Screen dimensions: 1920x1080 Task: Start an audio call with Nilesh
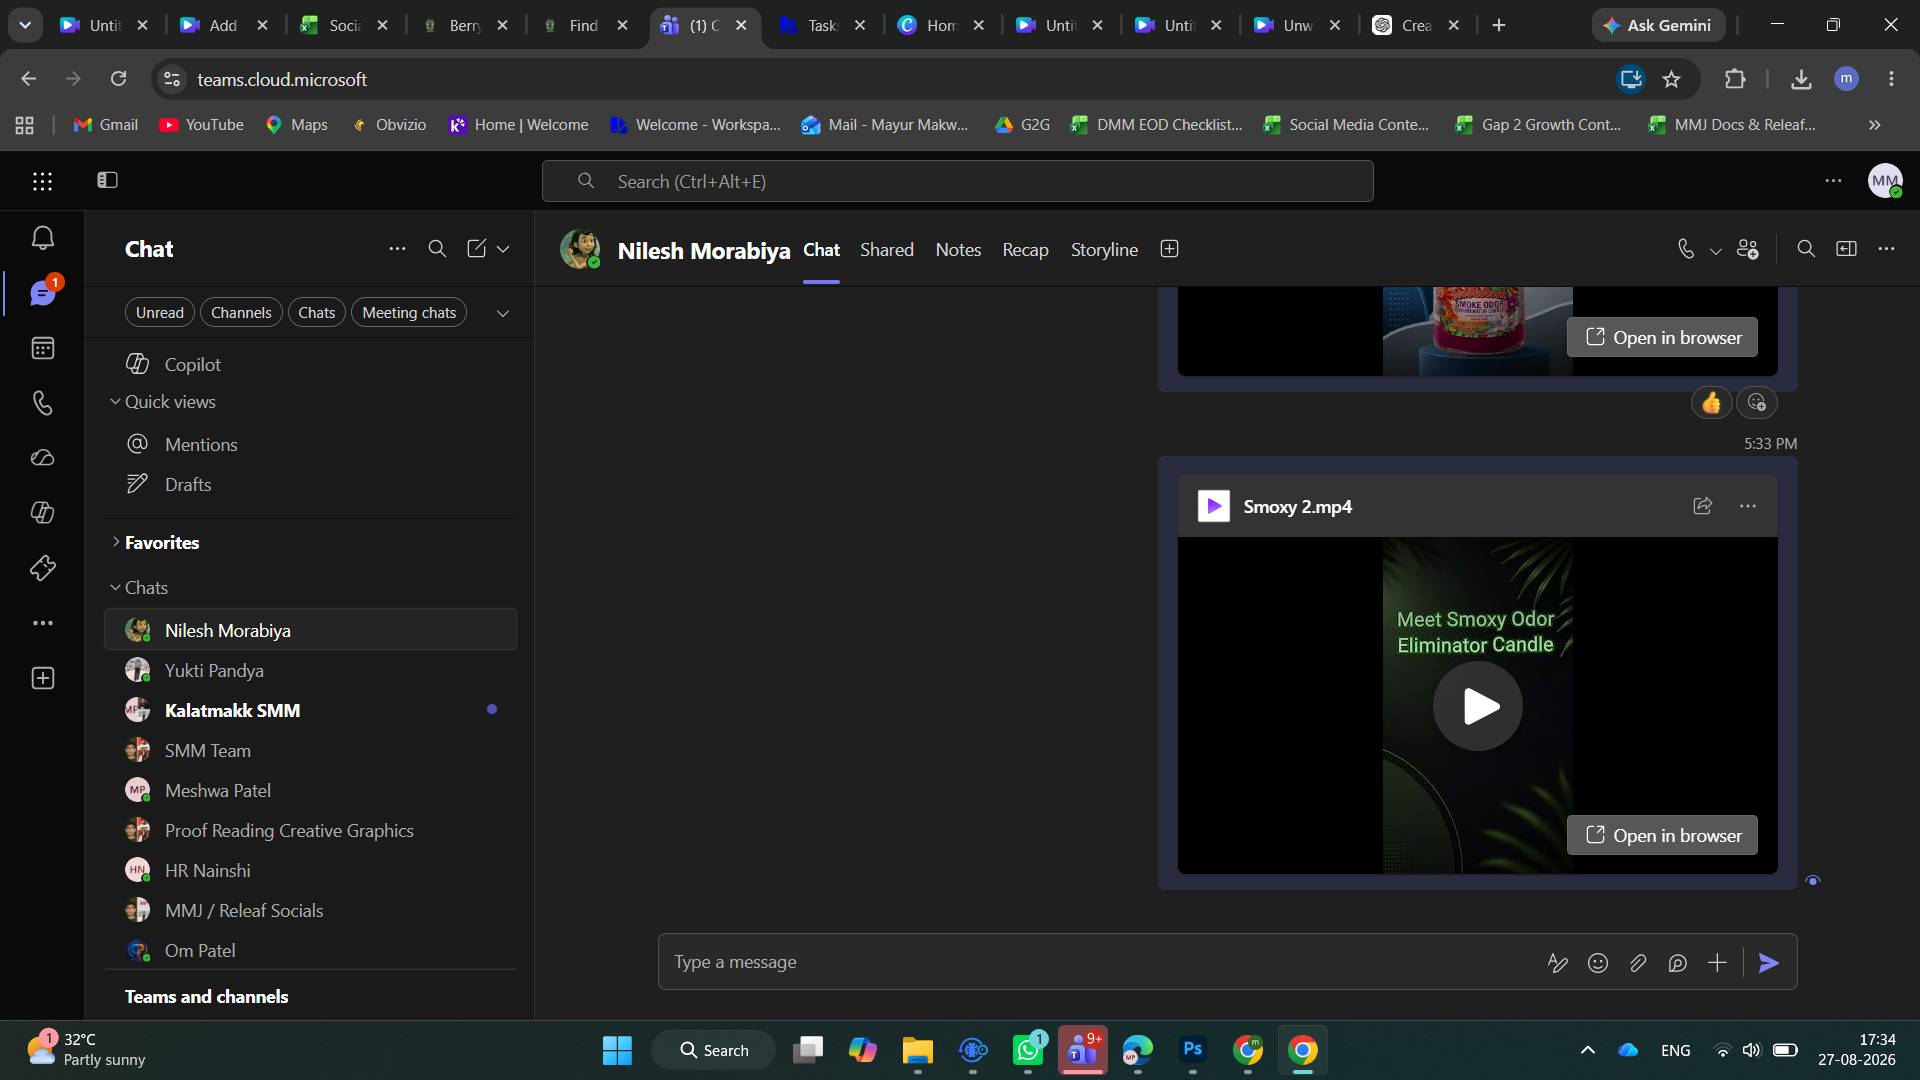pyautogui.click(x=1686, y=249)
